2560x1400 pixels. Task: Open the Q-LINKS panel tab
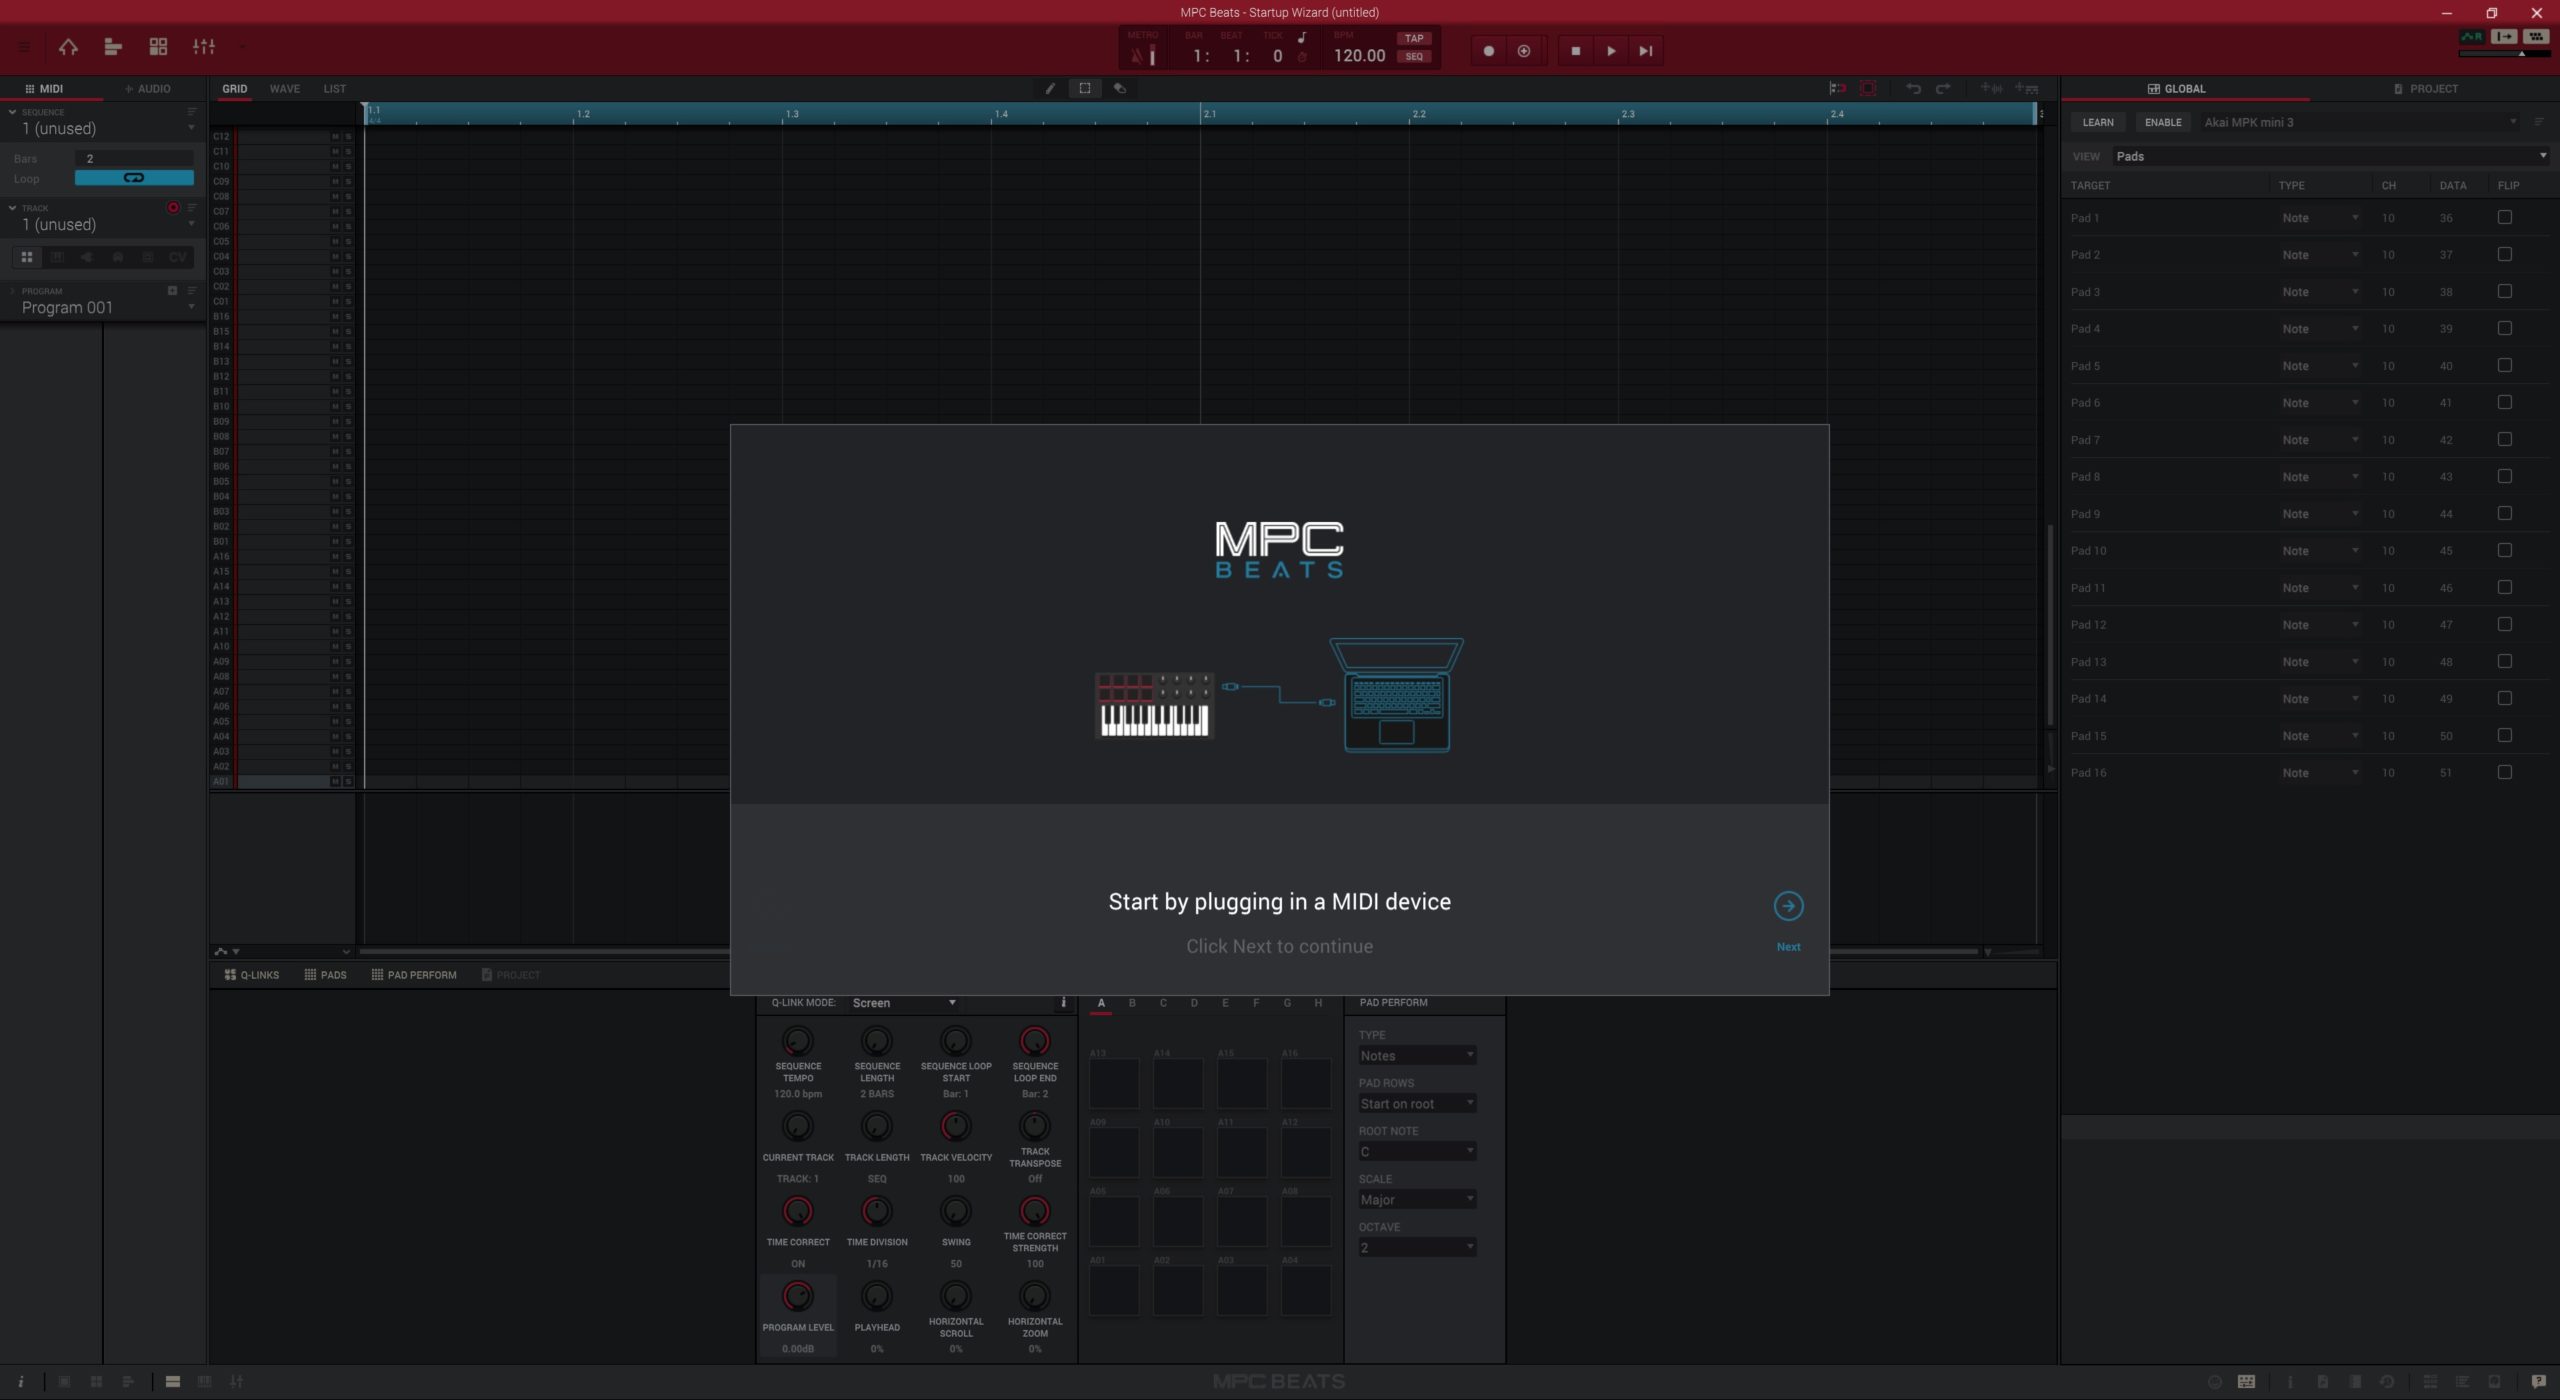coord(252,975)
